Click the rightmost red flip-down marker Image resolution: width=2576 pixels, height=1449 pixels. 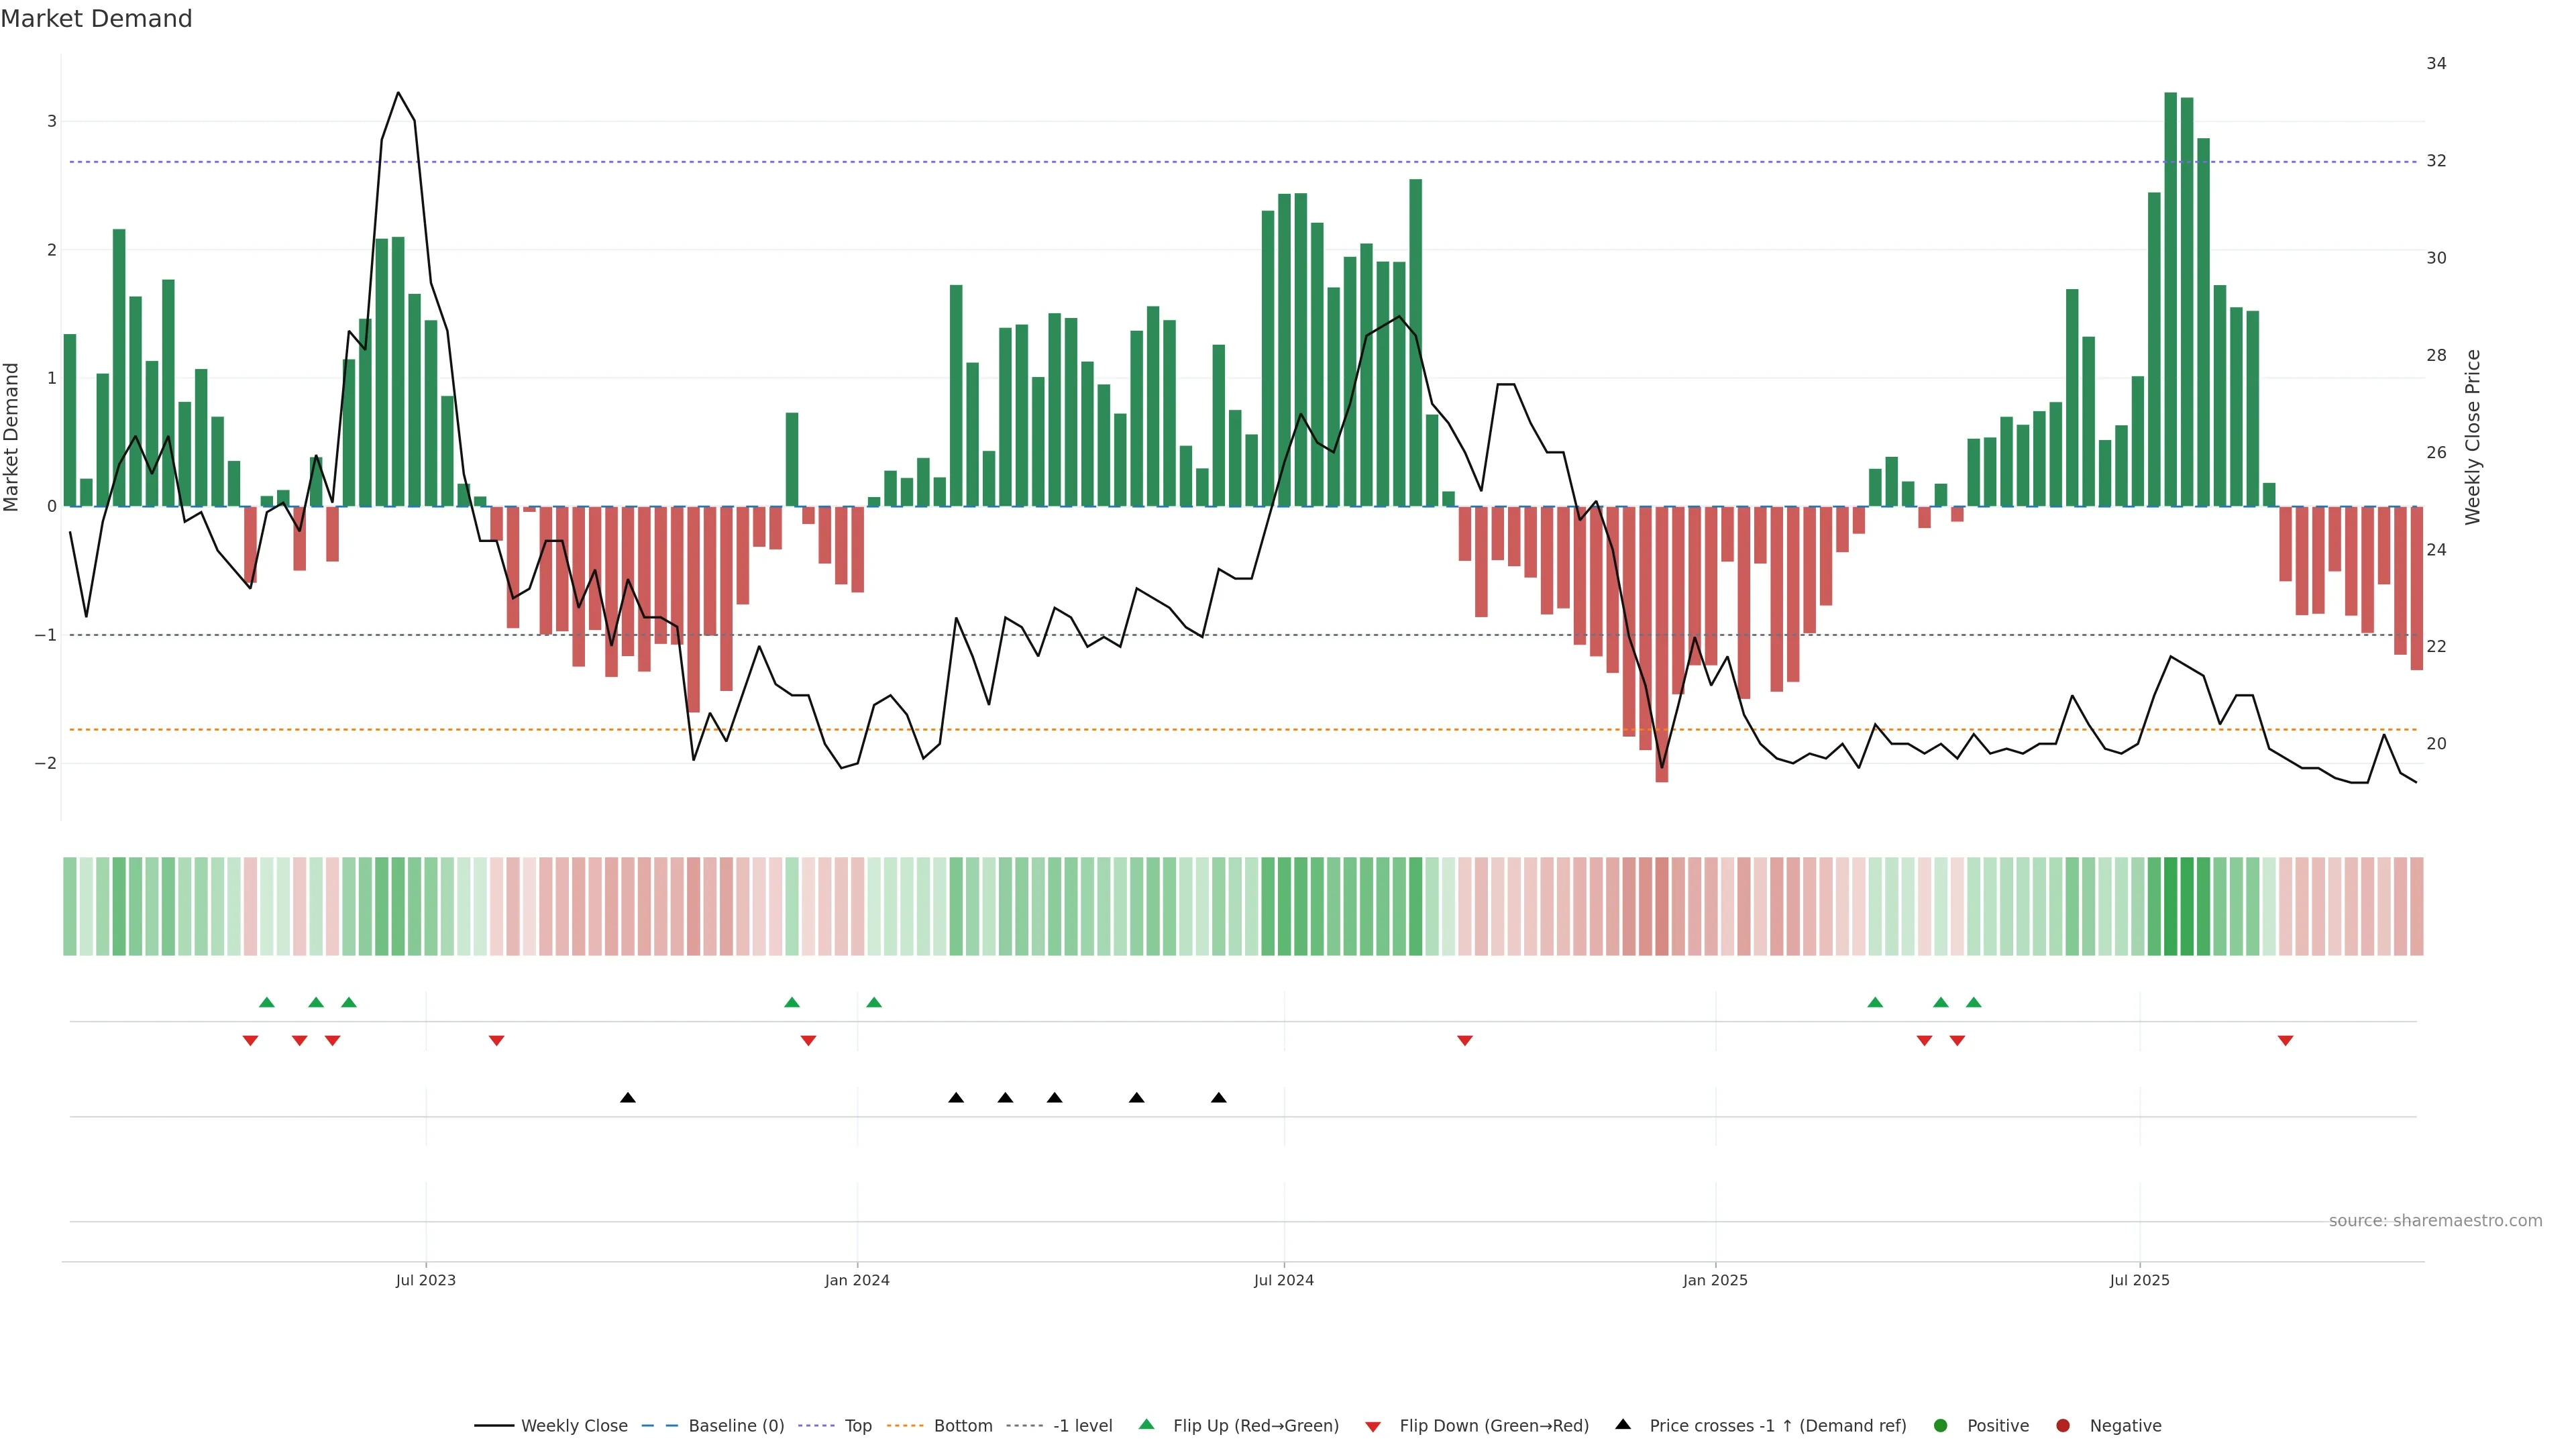2285,1041
